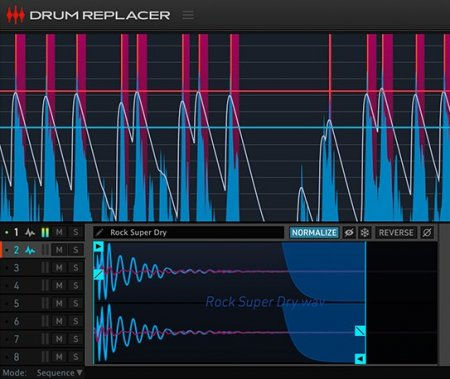
Task: Click the snowflake freeze icon
Action: pyautogui.click(x=365, y=232)
